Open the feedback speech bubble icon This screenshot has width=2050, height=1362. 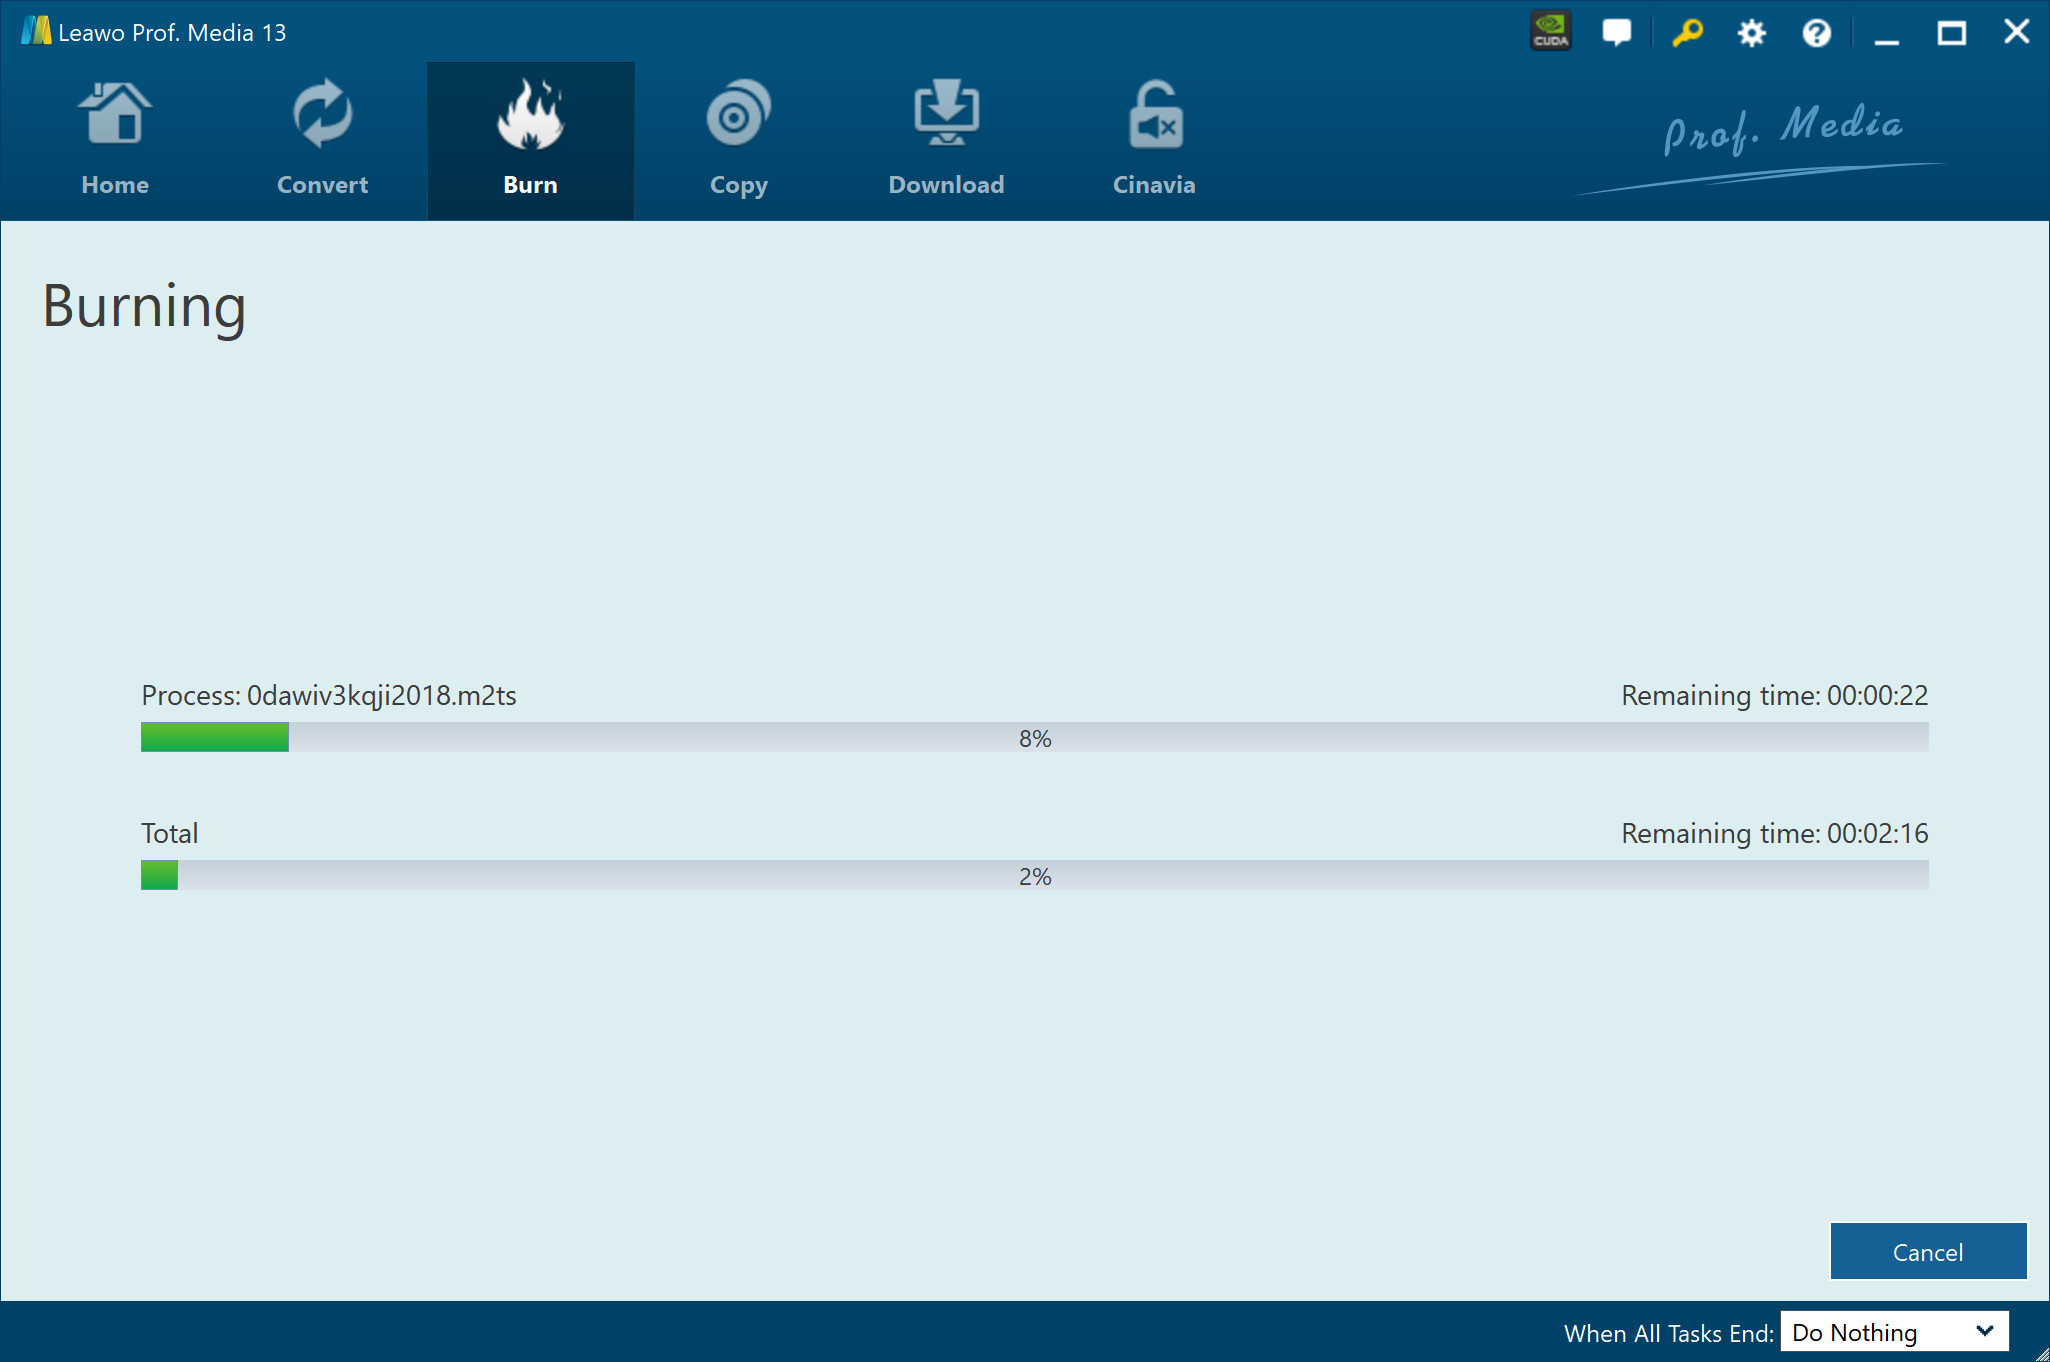(x=1616, y=32)
